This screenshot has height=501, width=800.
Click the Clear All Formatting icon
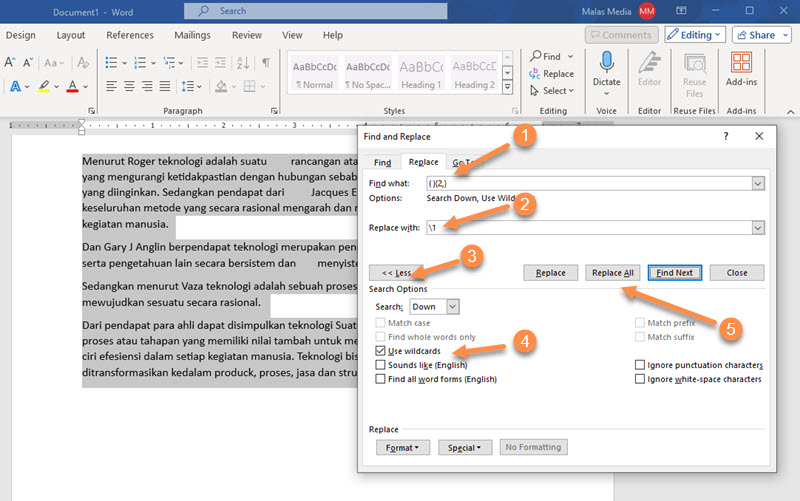coord(83,63)
